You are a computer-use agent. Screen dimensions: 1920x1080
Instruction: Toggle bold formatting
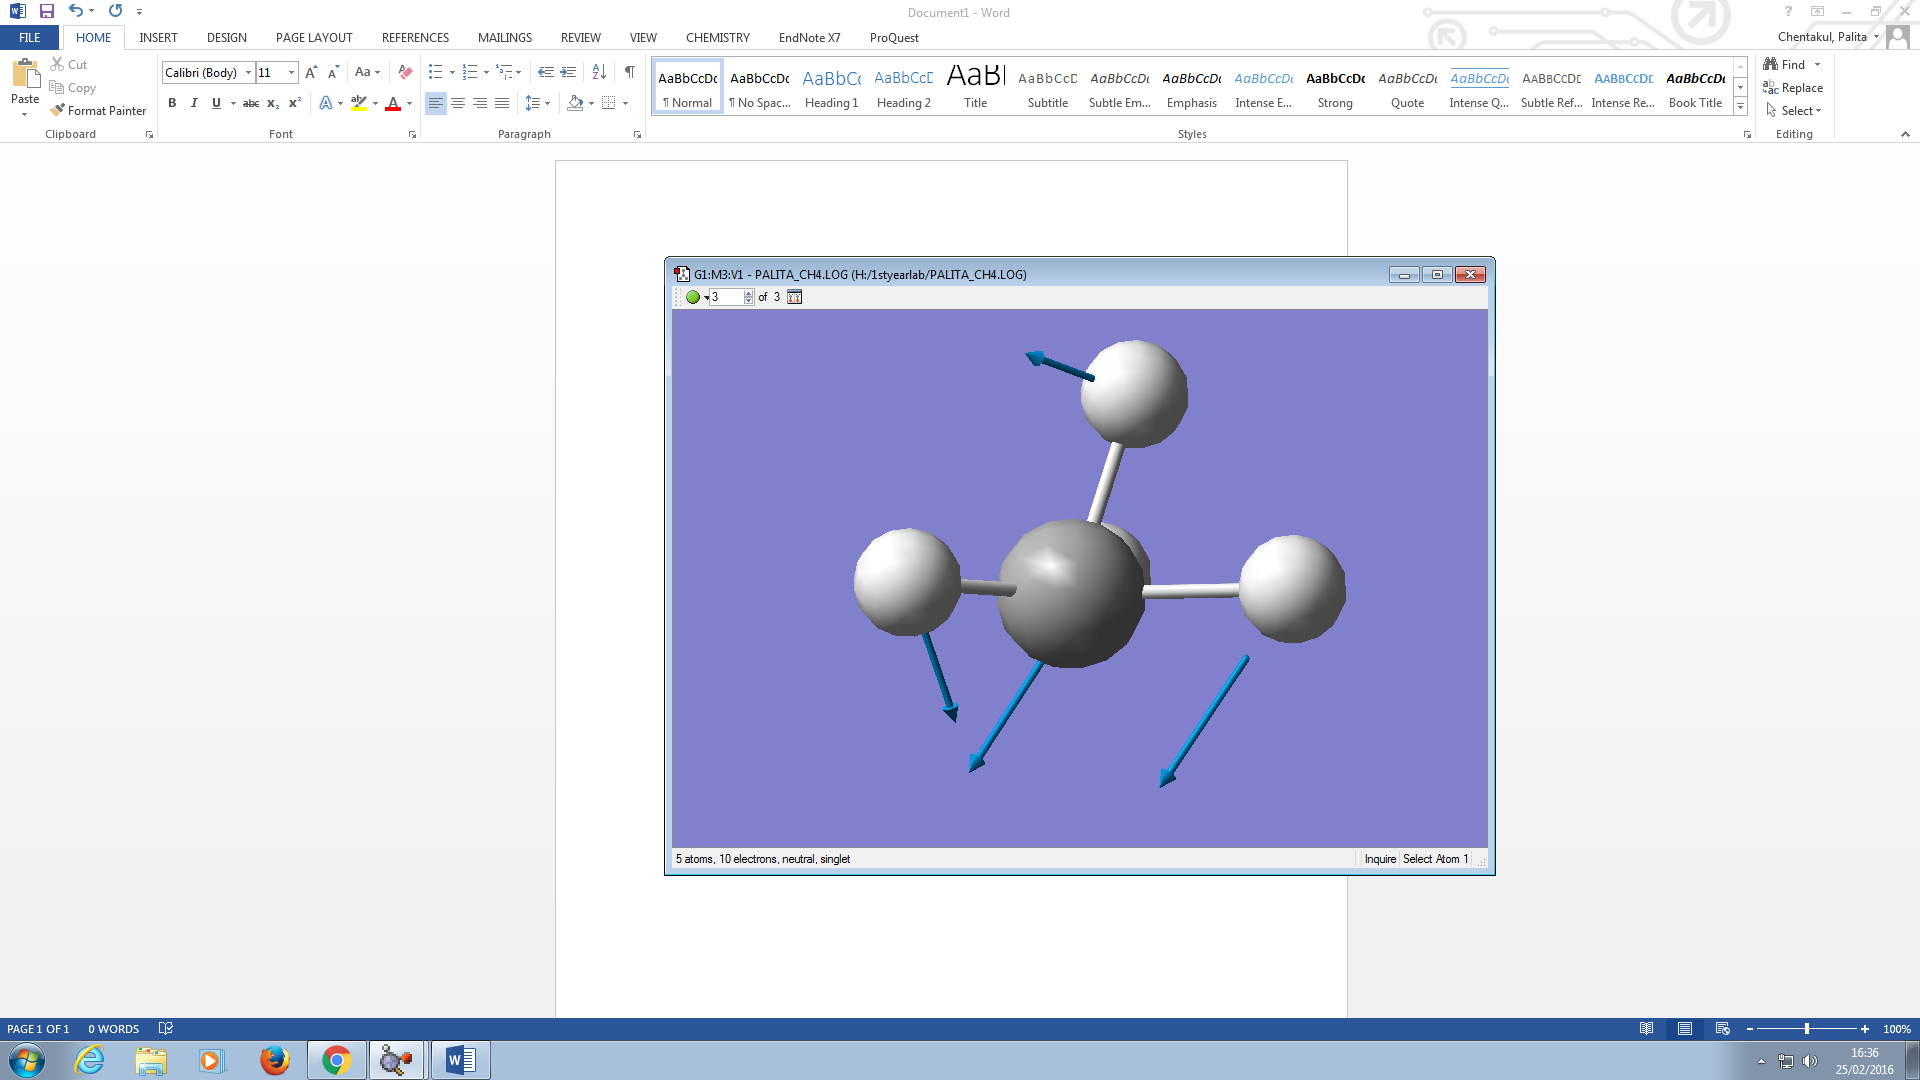pyautogui.click(x=172, y=103)
